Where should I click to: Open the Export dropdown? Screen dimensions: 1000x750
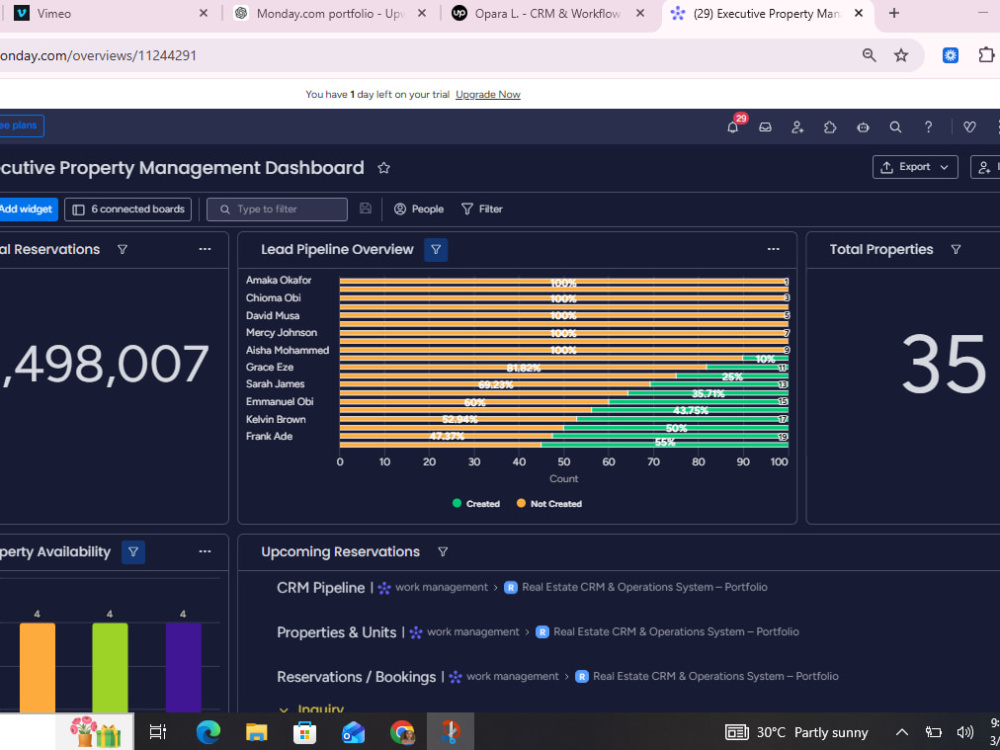click(x=915, y=167)
